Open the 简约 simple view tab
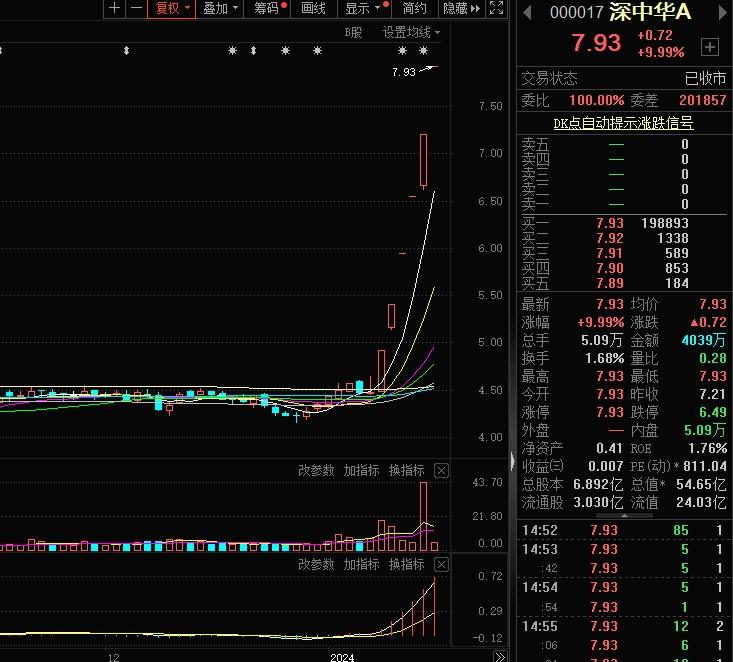 pos(414,9)
